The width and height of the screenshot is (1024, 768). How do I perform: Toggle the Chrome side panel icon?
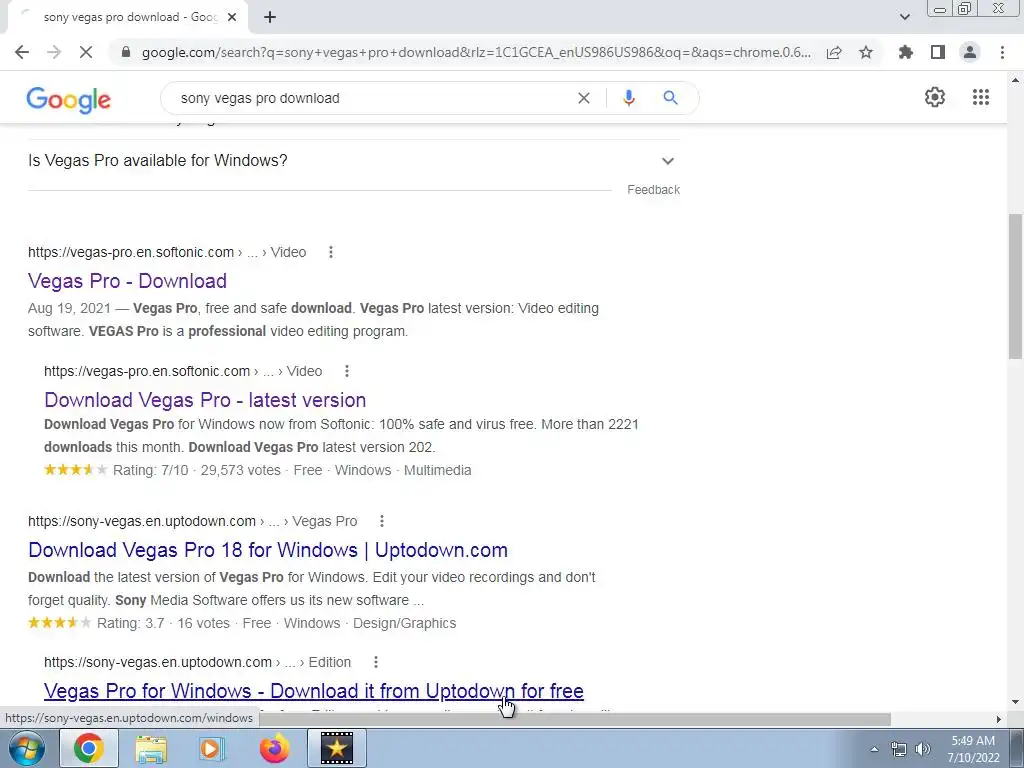tap(938, 52)
